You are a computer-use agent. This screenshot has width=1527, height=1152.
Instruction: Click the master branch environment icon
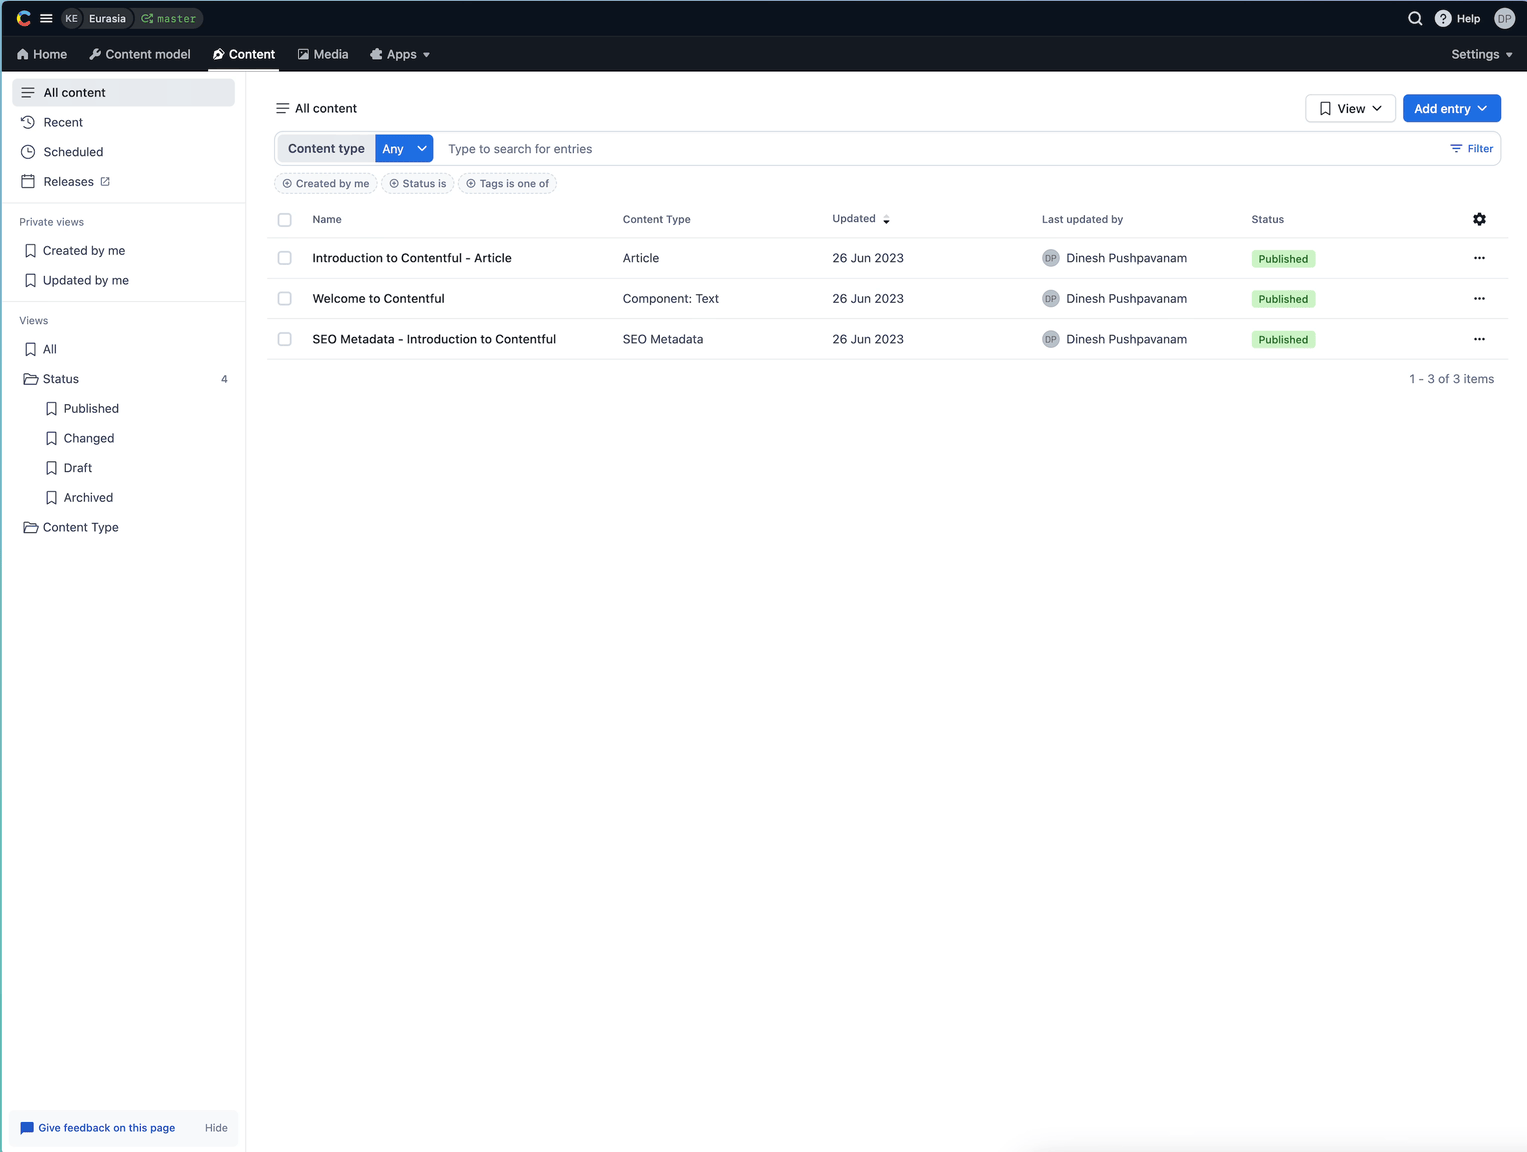(x=147, y=19)
